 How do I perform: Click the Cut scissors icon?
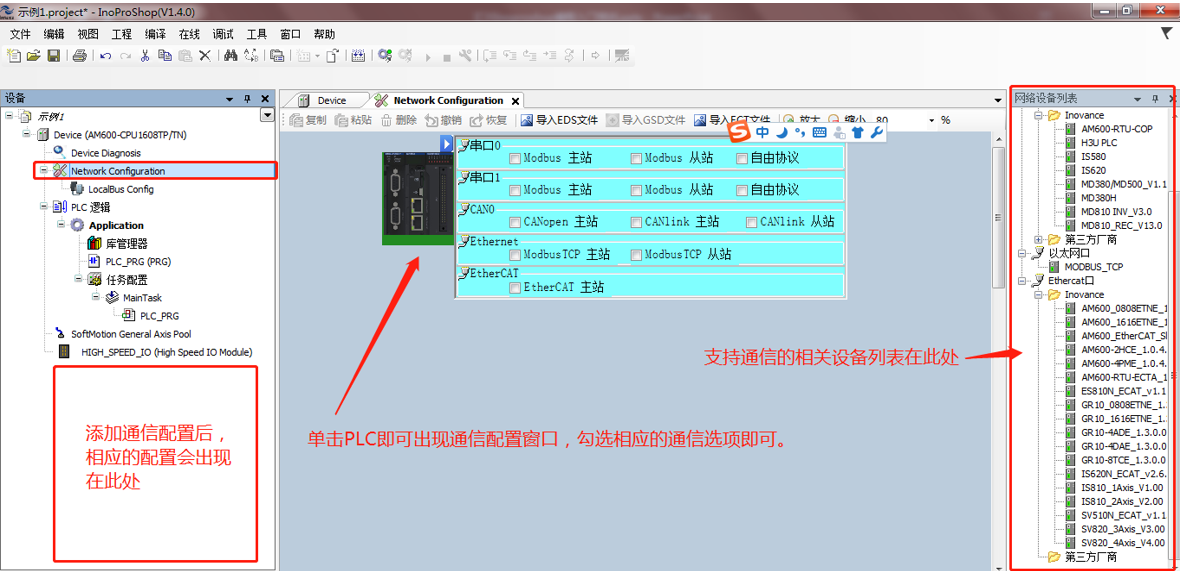pyautogui.click(x=145, y=56)
